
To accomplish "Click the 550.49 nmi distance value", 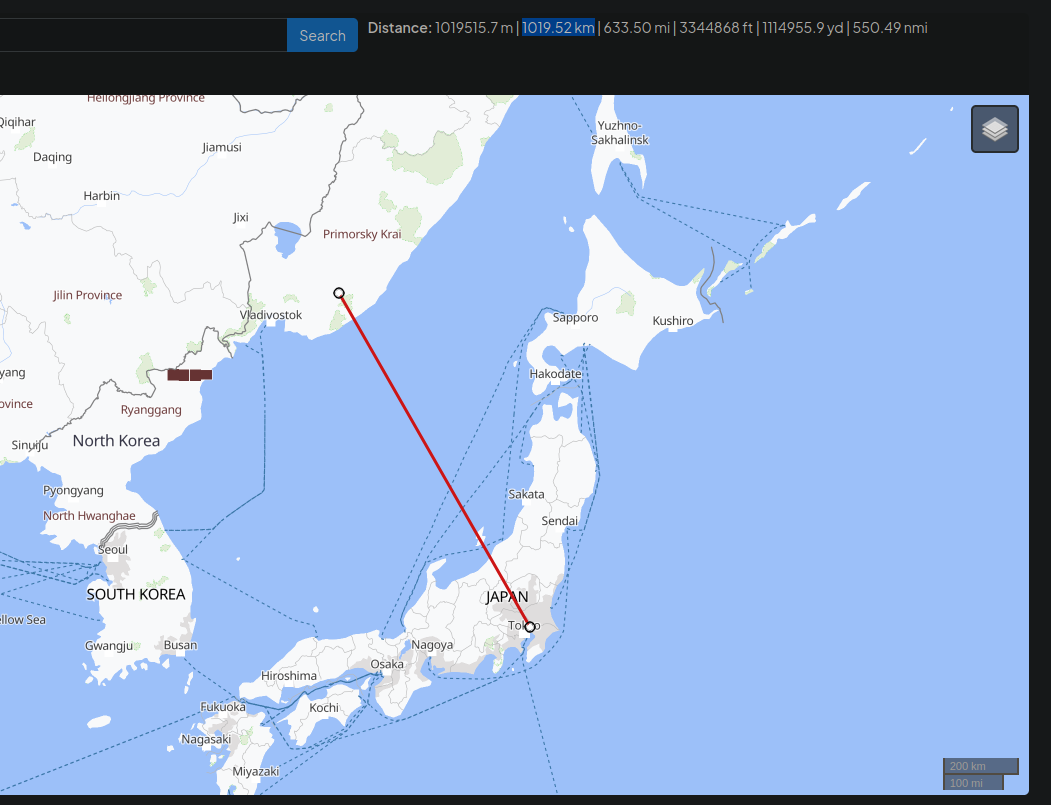I will click(890, 27).
